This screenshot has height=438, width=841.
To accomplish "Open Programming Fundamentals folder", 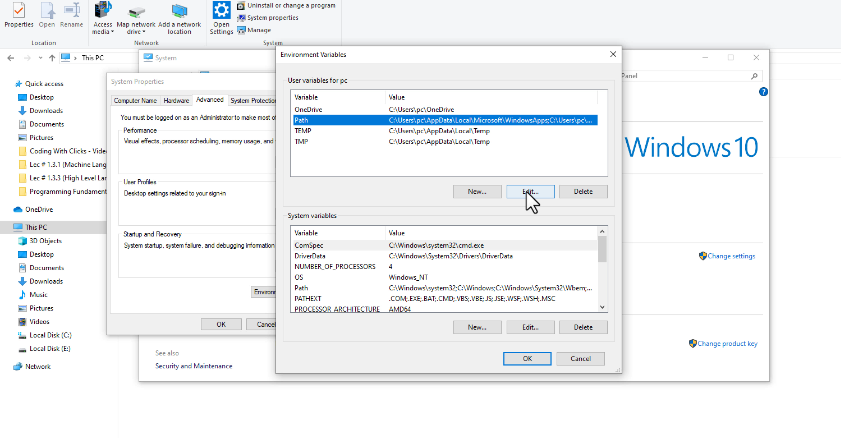I will 62,191.
